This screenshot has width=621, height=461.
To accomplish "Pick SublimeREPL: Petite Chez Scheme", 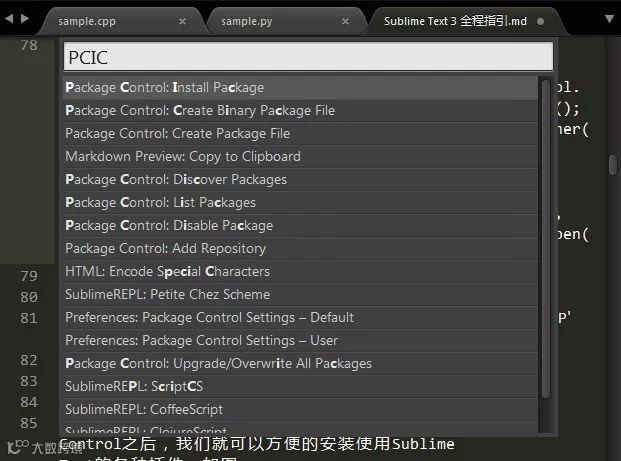I will point(301,294).
